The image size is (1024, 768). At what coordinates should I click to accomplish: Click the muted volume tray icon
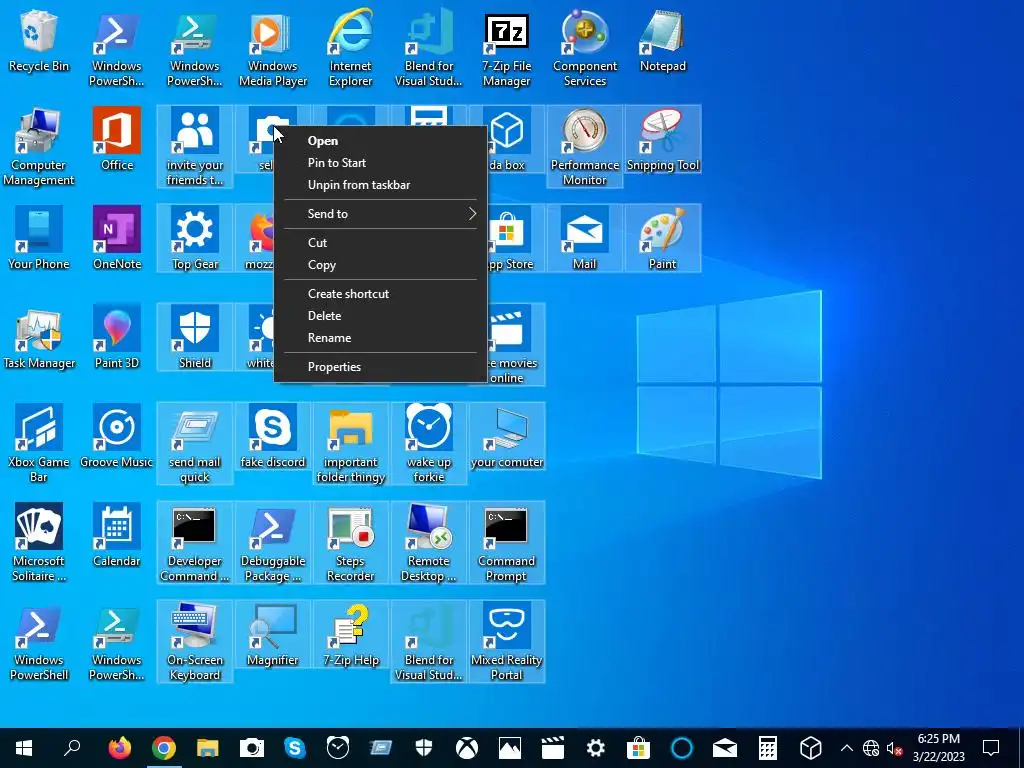click(x=894, y=748)
